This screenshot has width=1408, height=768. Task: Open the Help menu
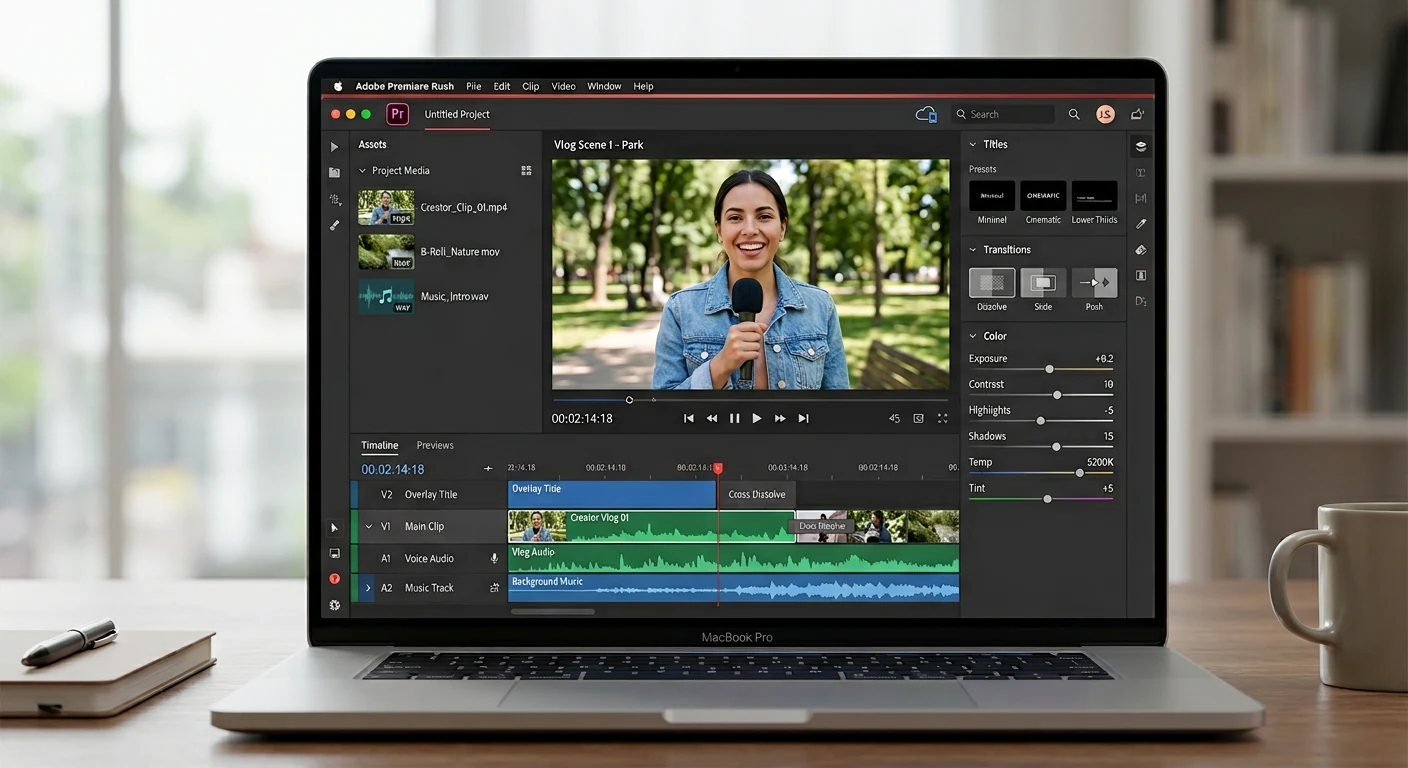[643, 87]
